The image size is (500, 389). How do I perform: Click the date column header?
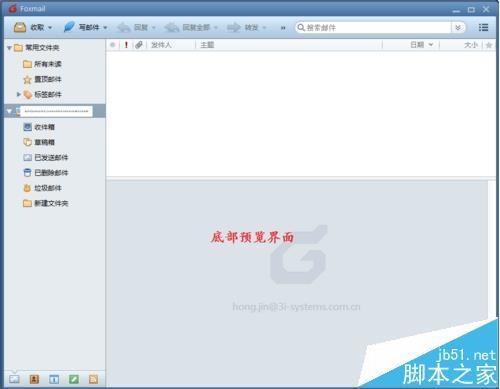click(x=421, y=45)
